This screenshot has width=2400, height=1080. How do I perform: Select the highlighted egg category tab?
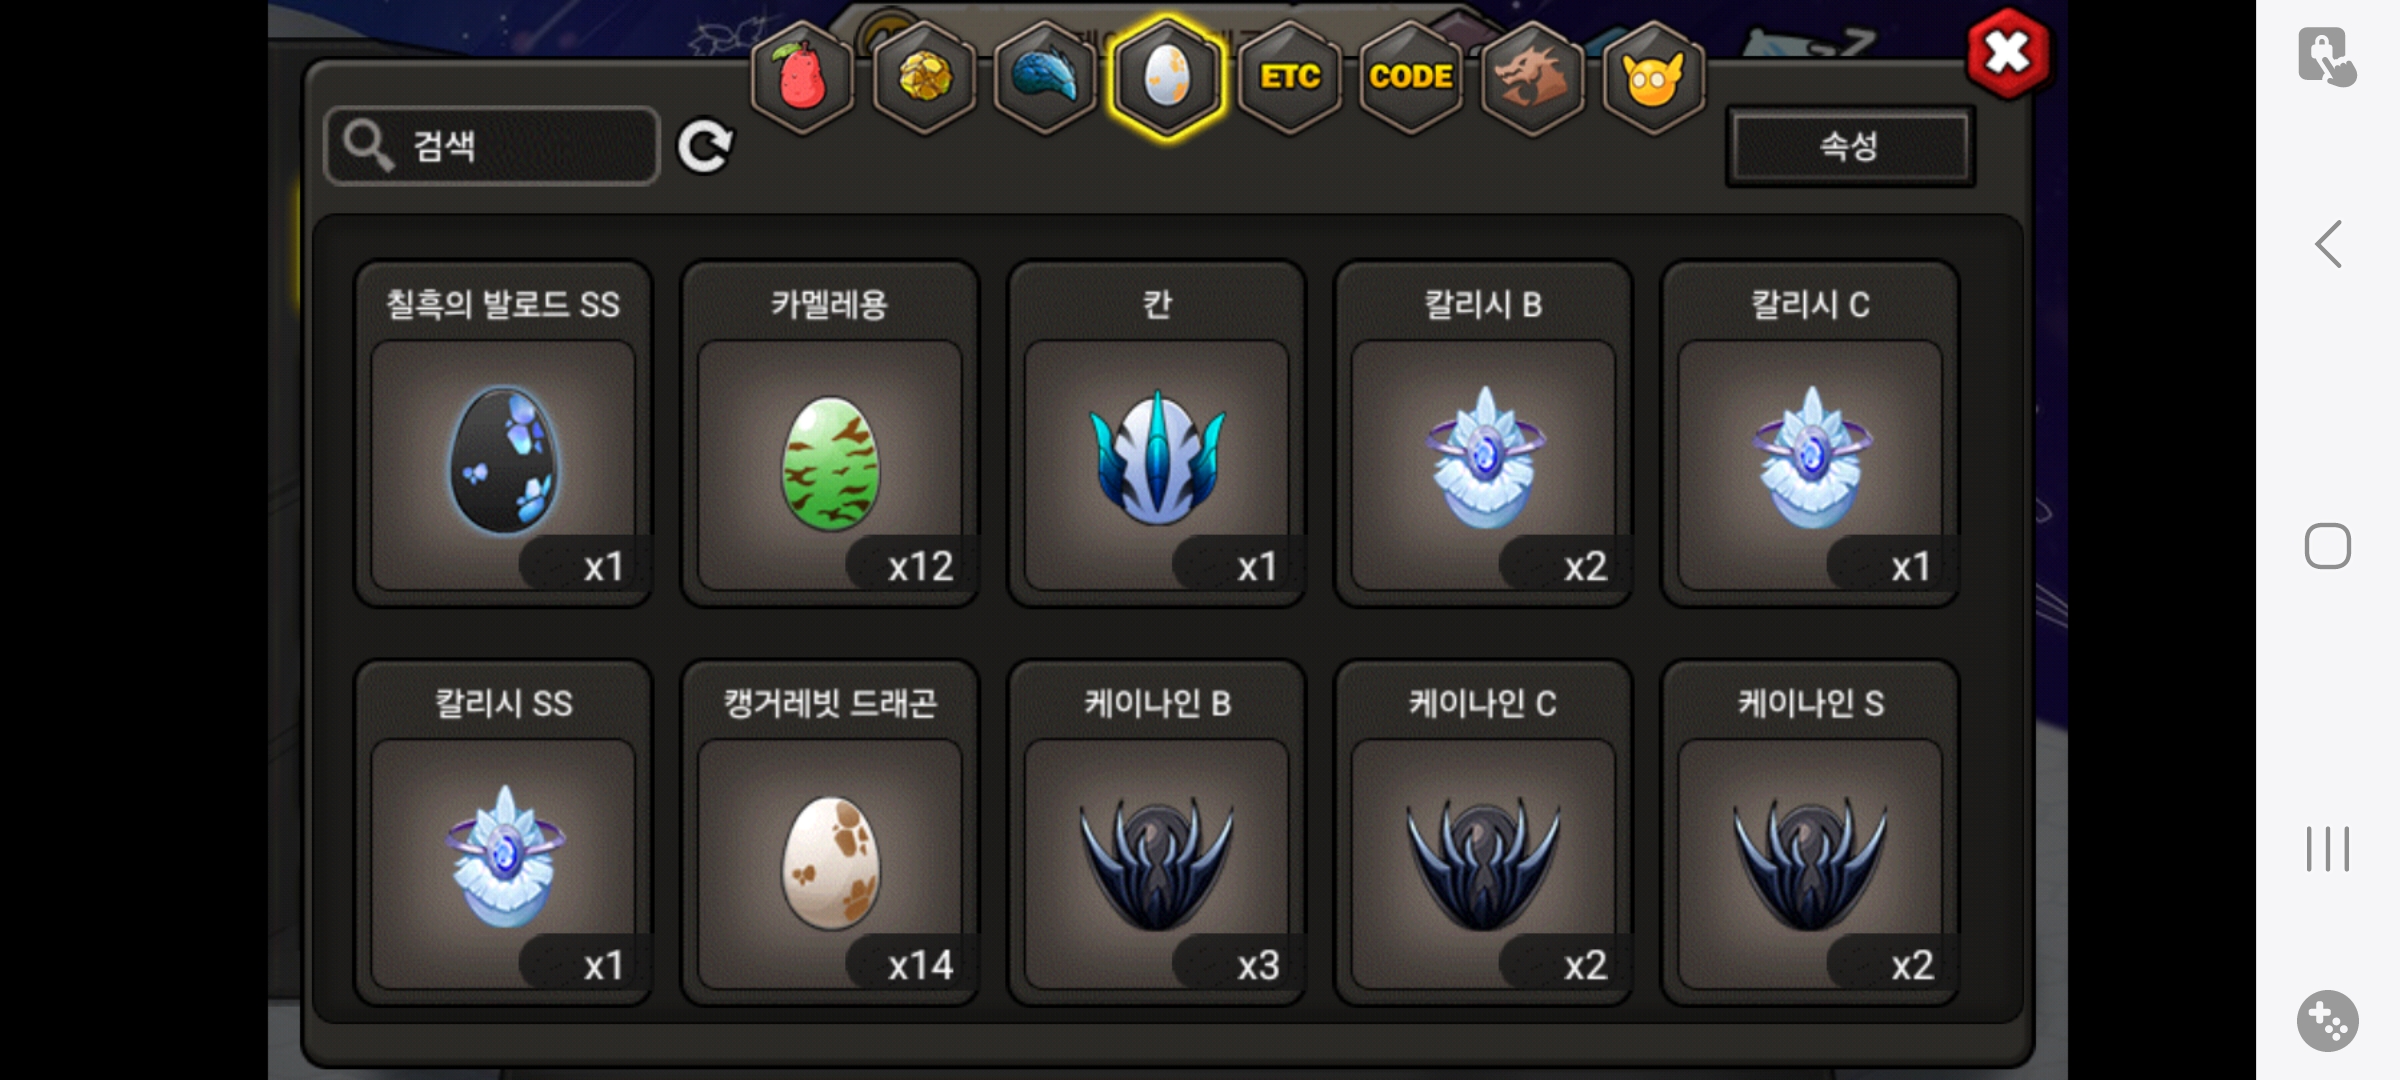click(1167, 77)
